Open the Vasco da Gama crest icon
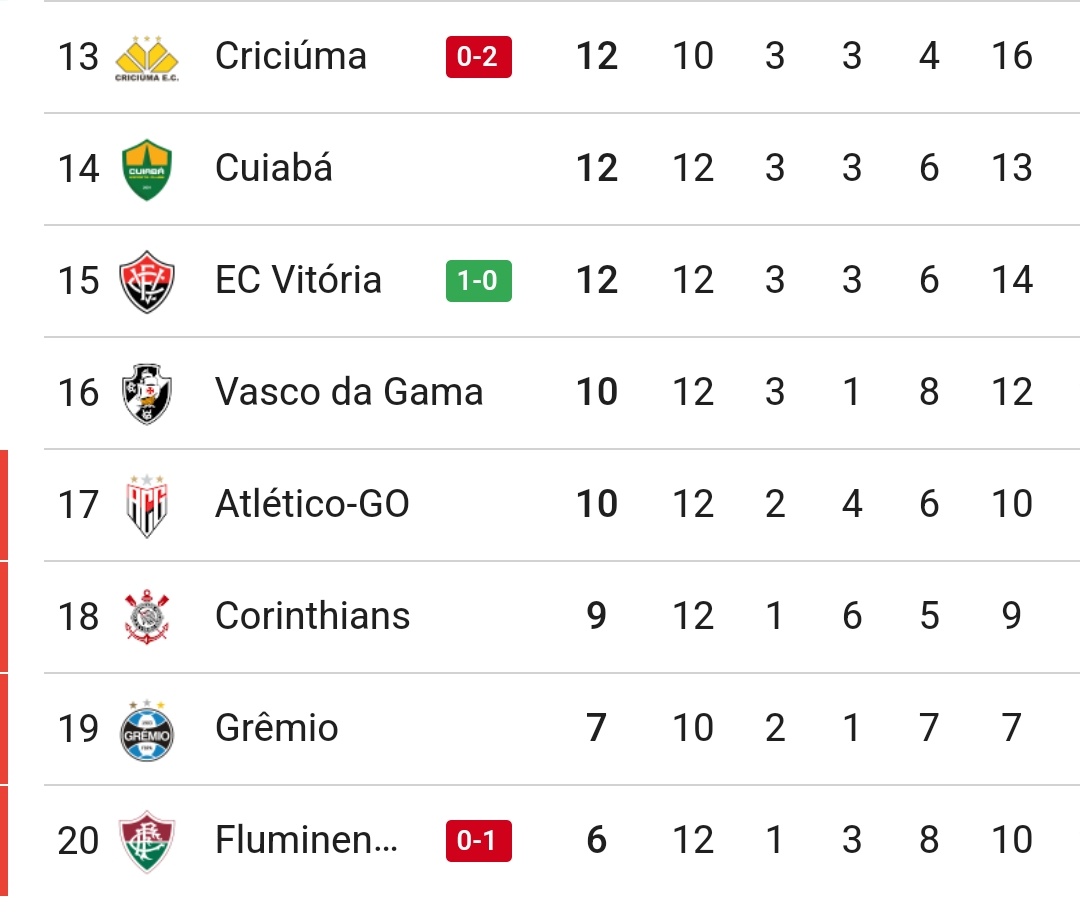Screen dimensions: 1080x917 click(x=147, y=393)
